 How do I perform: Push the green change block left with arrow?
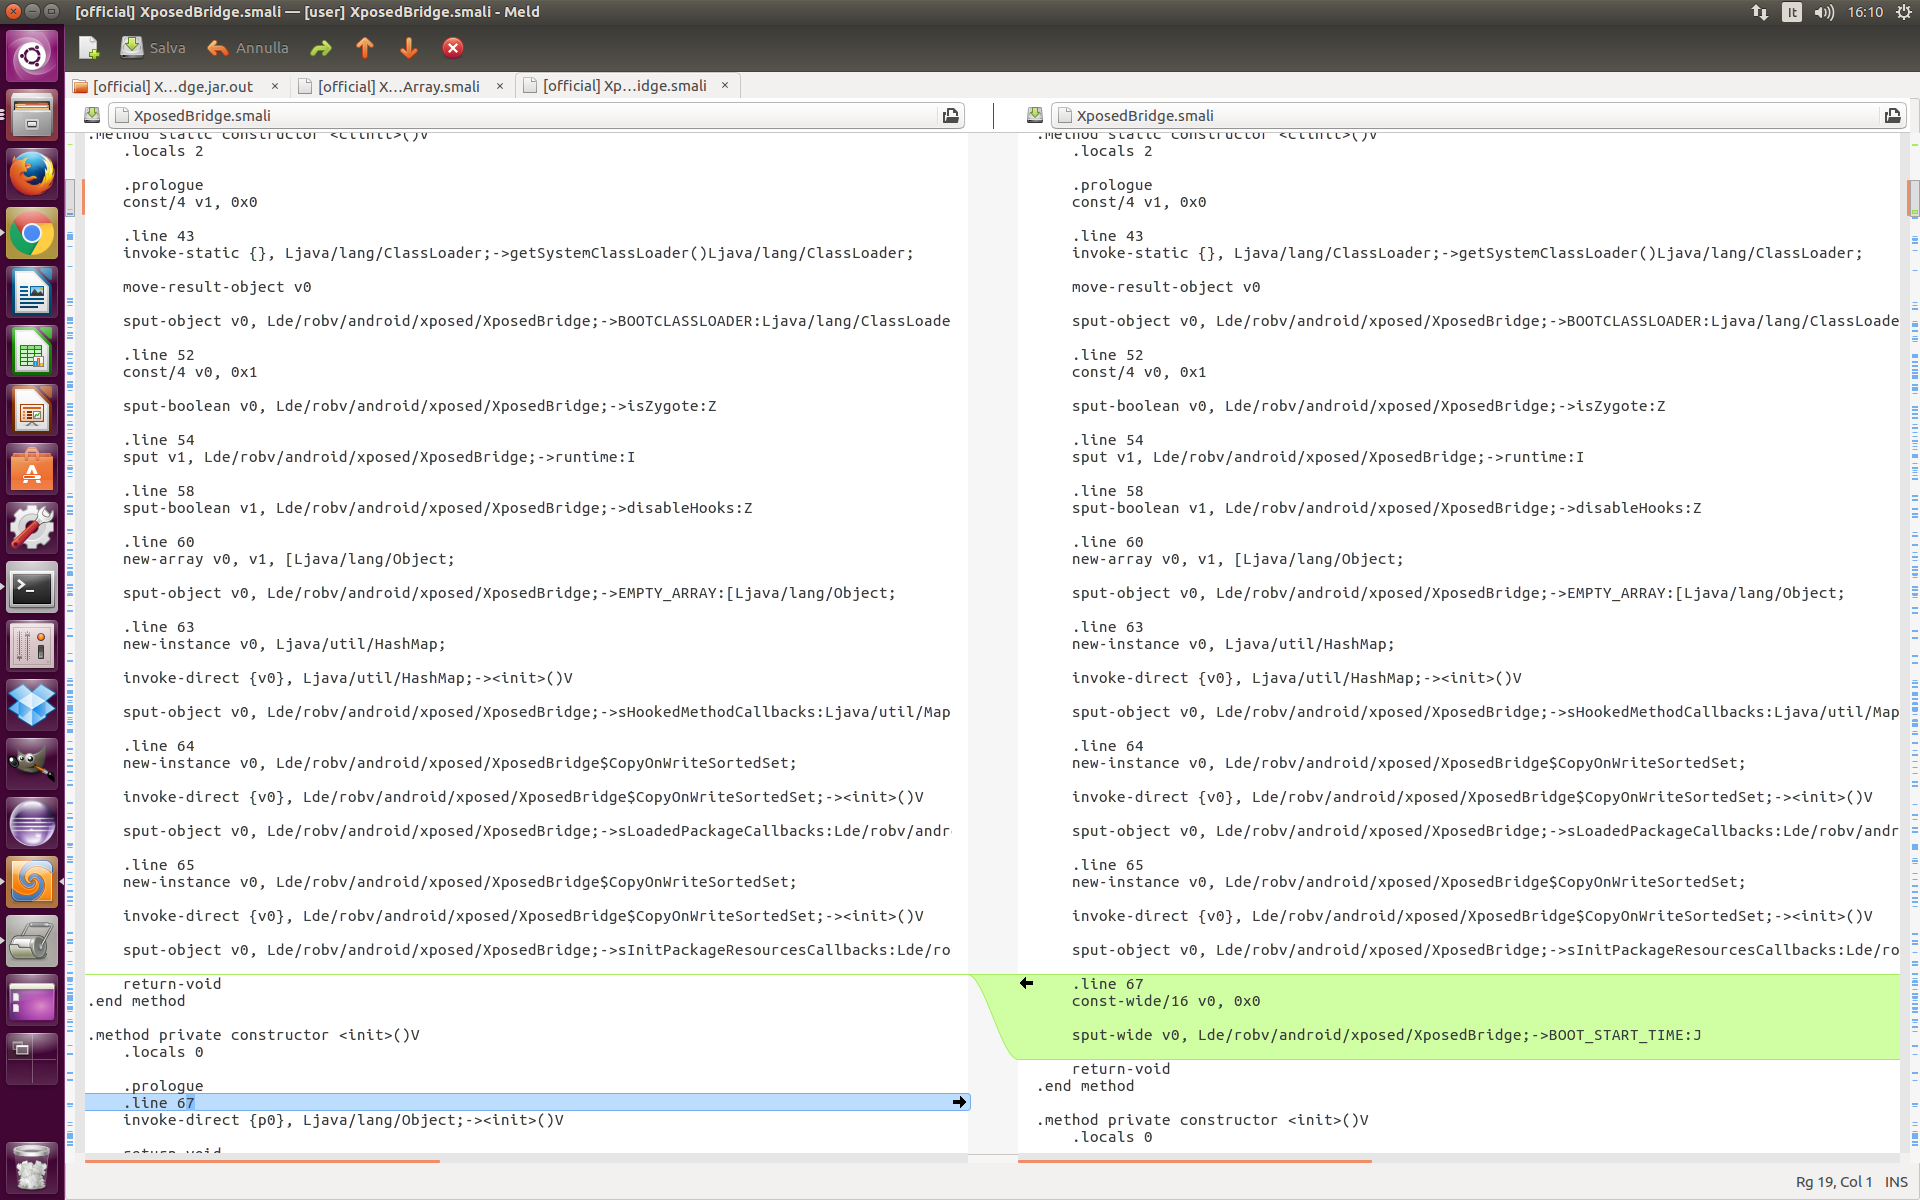point(1027,983)
